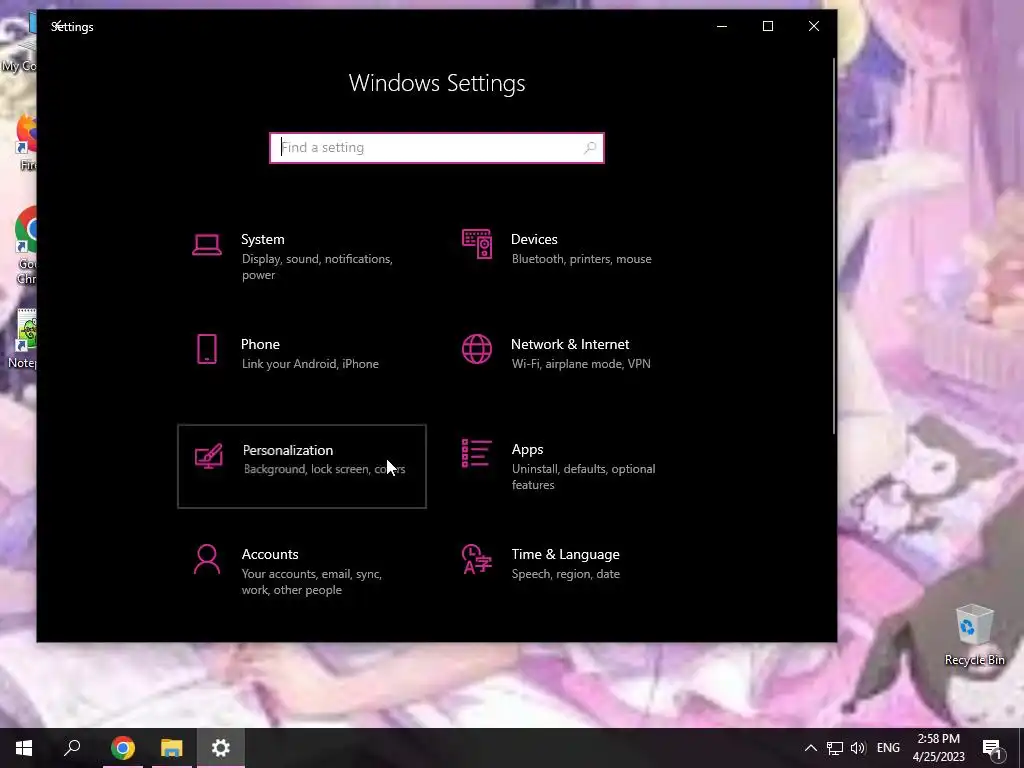
Task: Open Time & Language settings title
Action: pyautogui.click(x=566, y=554)
